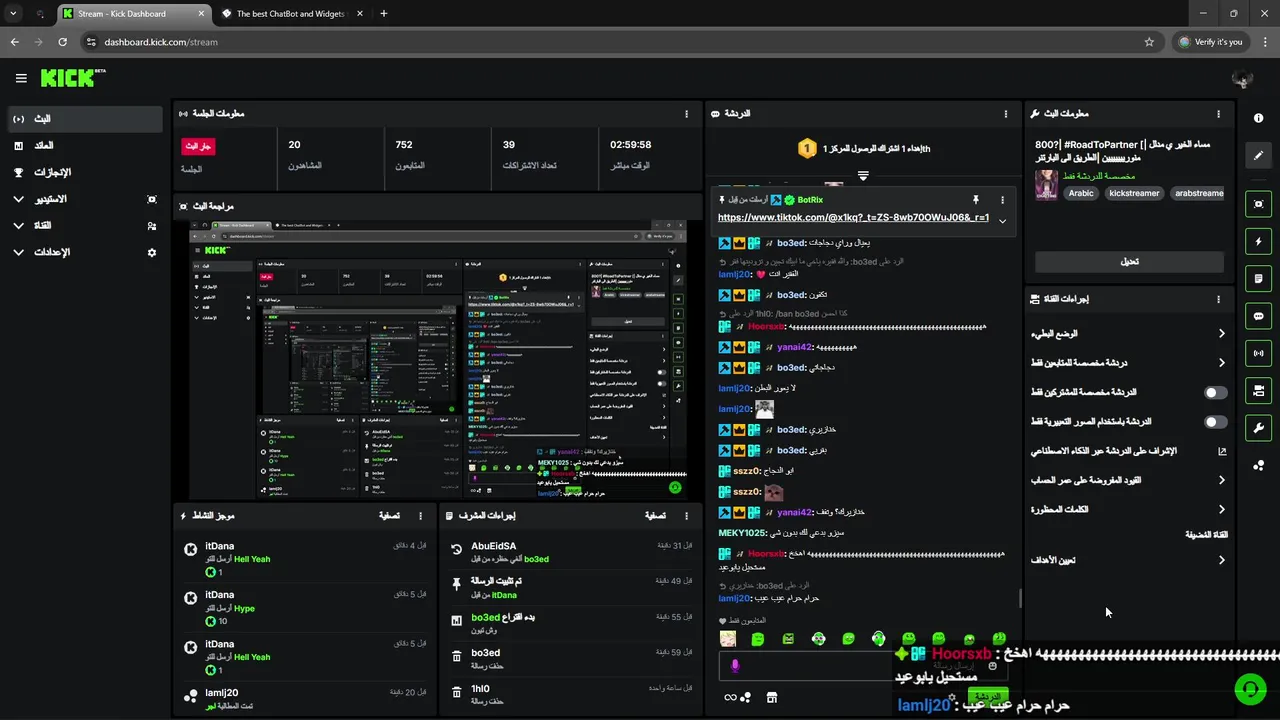This screenshot has width=1280, height=720.
Task: Open AI chat moderation external link
Action: click(x=1221, y=451)
